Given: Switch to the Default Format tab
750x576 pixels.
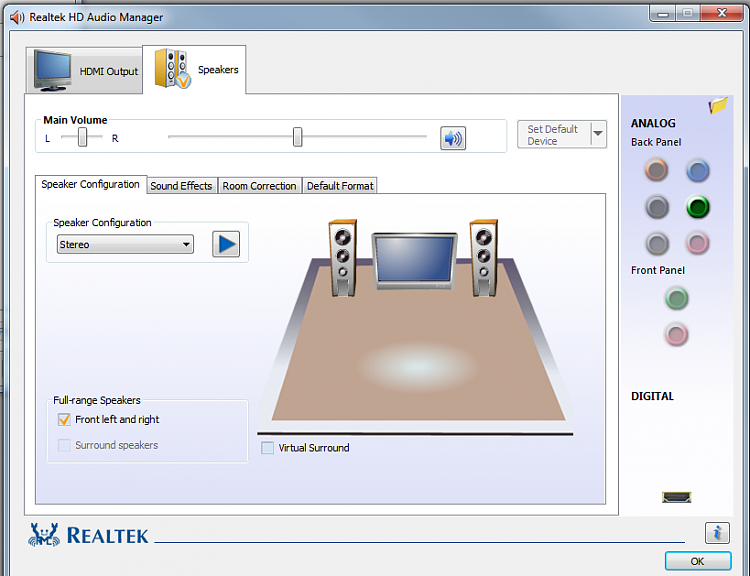Looking at the screenshot, I should (340, 186).
